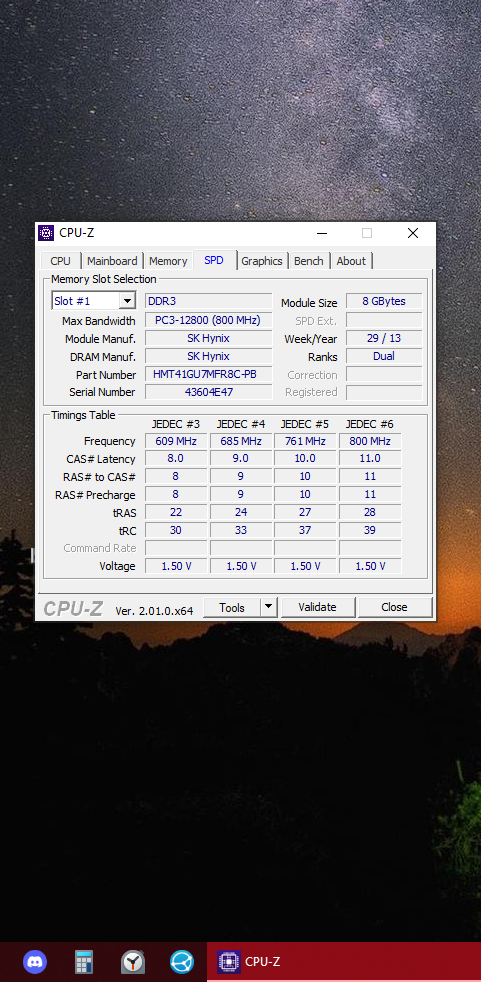The width and height of the screenshot is (481, 982).
Task: Click the empty Correction field
Action: 384,375
